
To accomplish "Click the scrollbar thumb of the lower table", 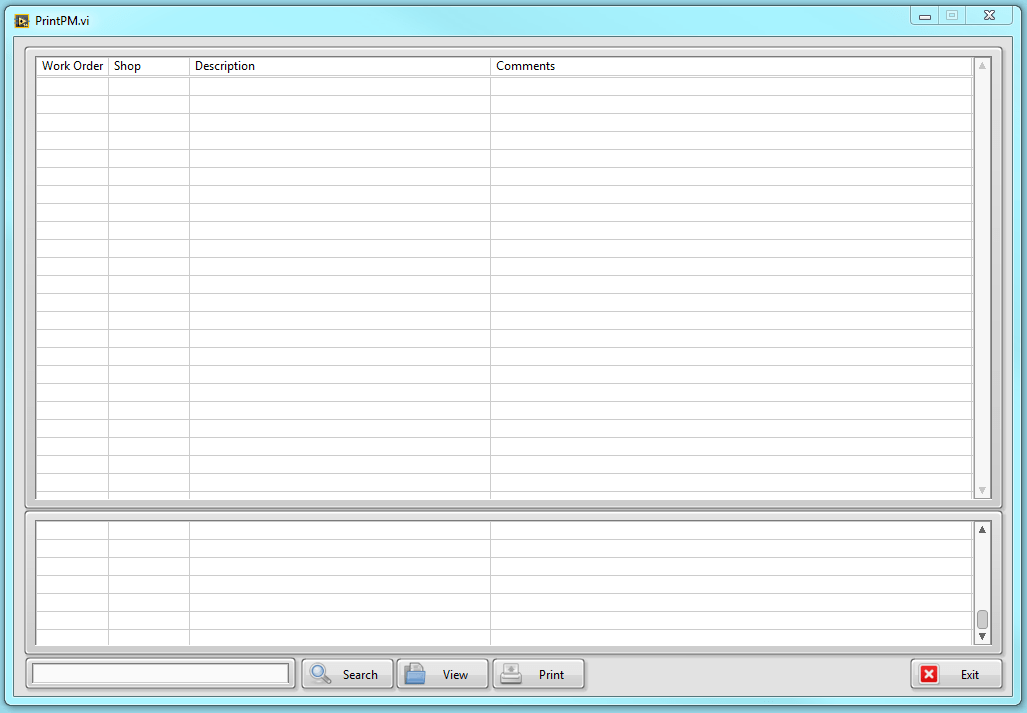I will tap(981, 621).
